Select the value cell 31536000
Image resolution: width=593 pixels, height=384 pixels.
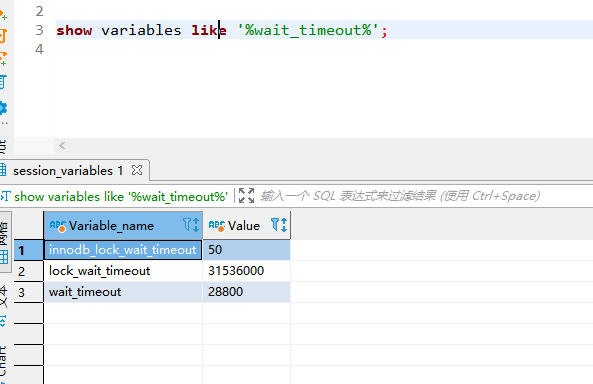point(246,271)
